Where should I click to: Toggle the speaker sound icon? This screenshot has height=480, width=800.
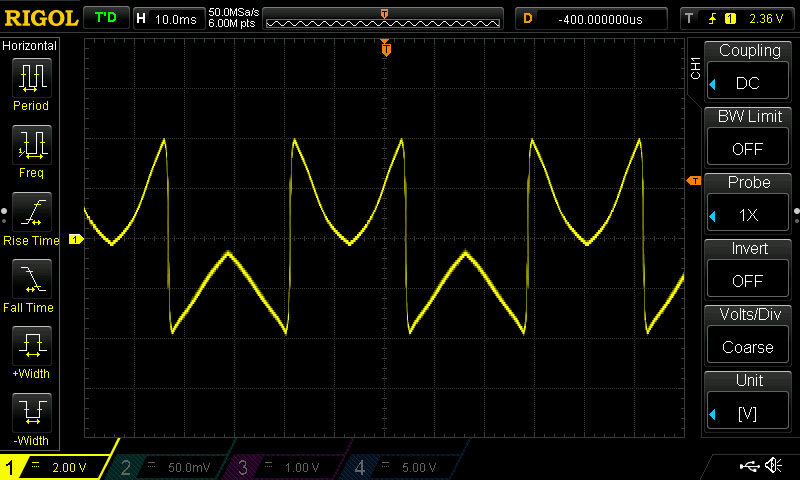tap(772, 466)
